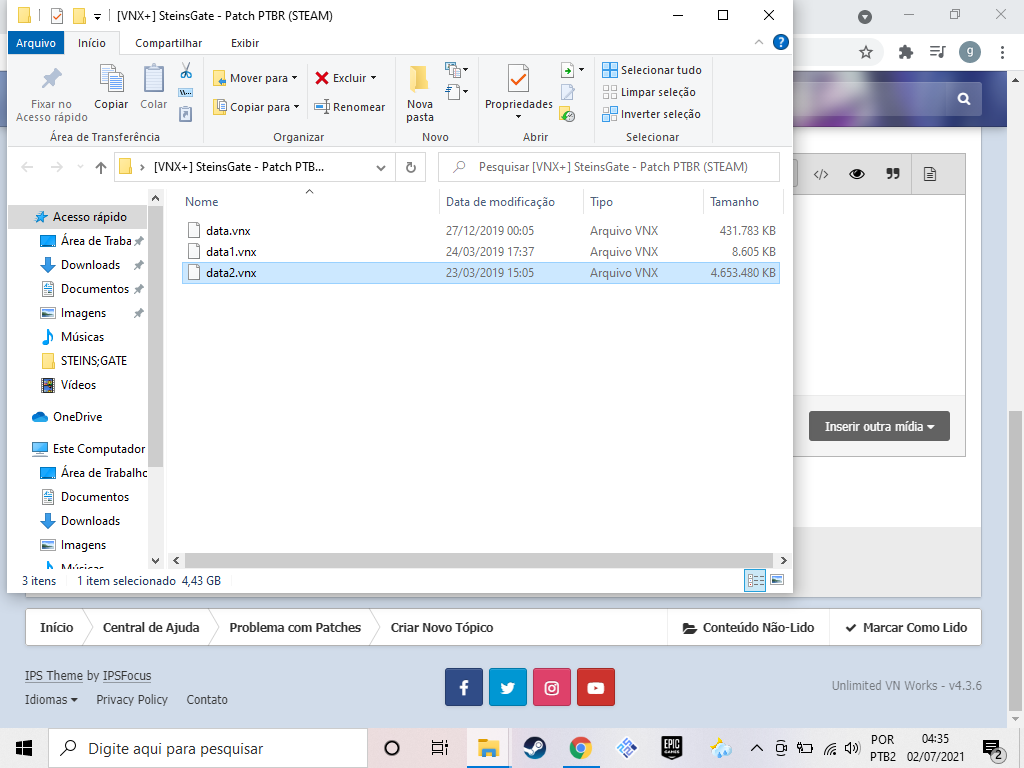
Task: Switch to the Compartilhar ribbon tab
Action: point(168,43)
